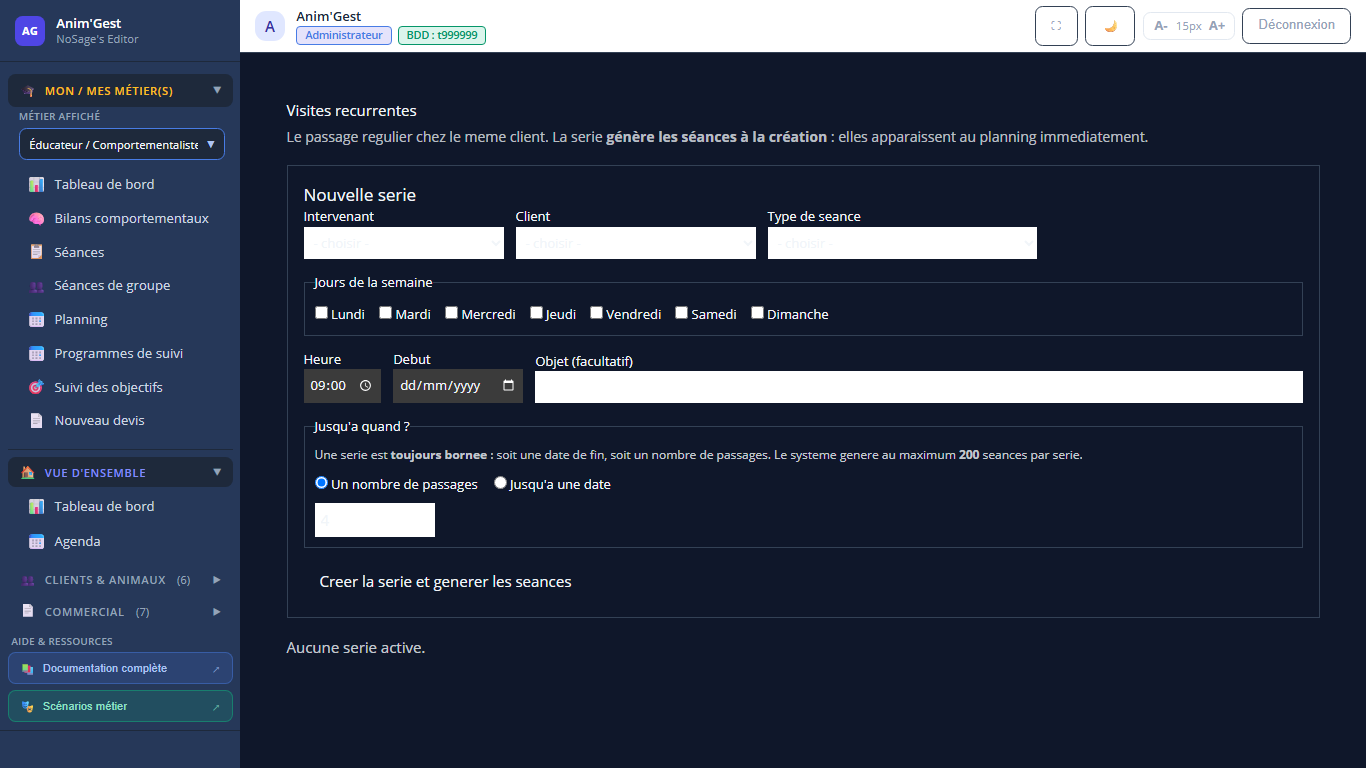Check the Lundi checkbox
The height and width of the screenshot is (768, 1366).
(322, 313)
